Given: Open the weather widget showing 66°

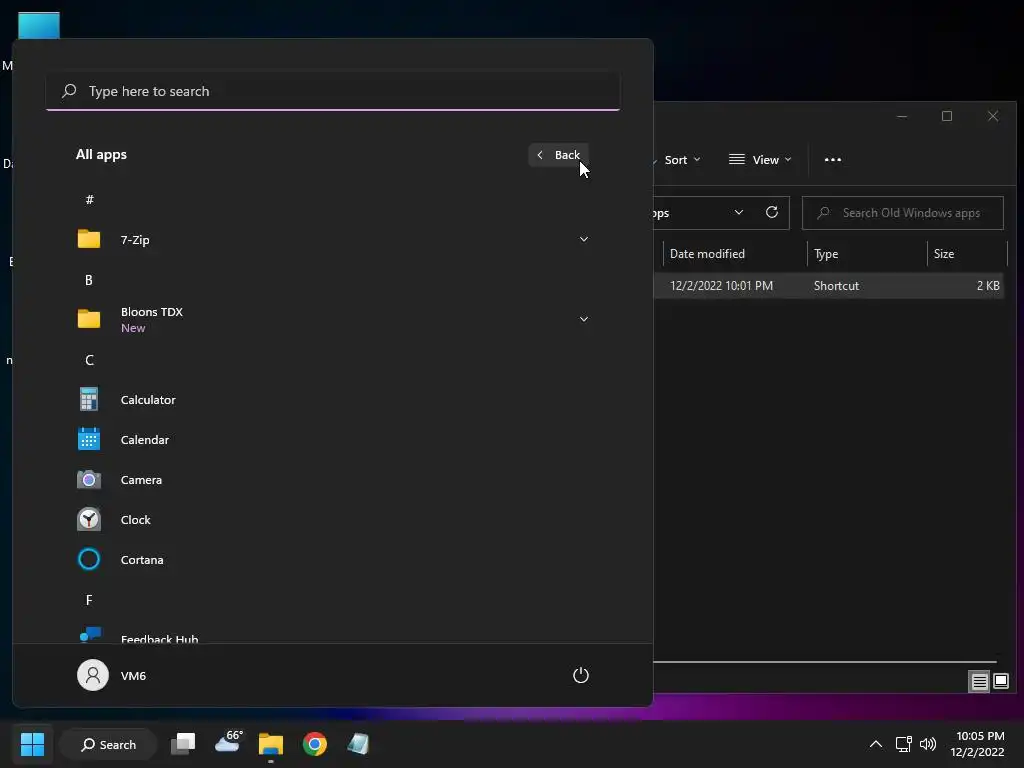Looking at the screenshot, I should click(228, 743).
